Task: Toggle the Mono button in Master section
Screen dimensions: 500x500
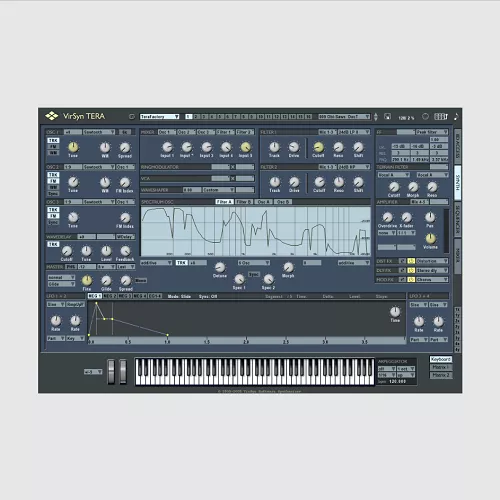Action: [141, 280]
